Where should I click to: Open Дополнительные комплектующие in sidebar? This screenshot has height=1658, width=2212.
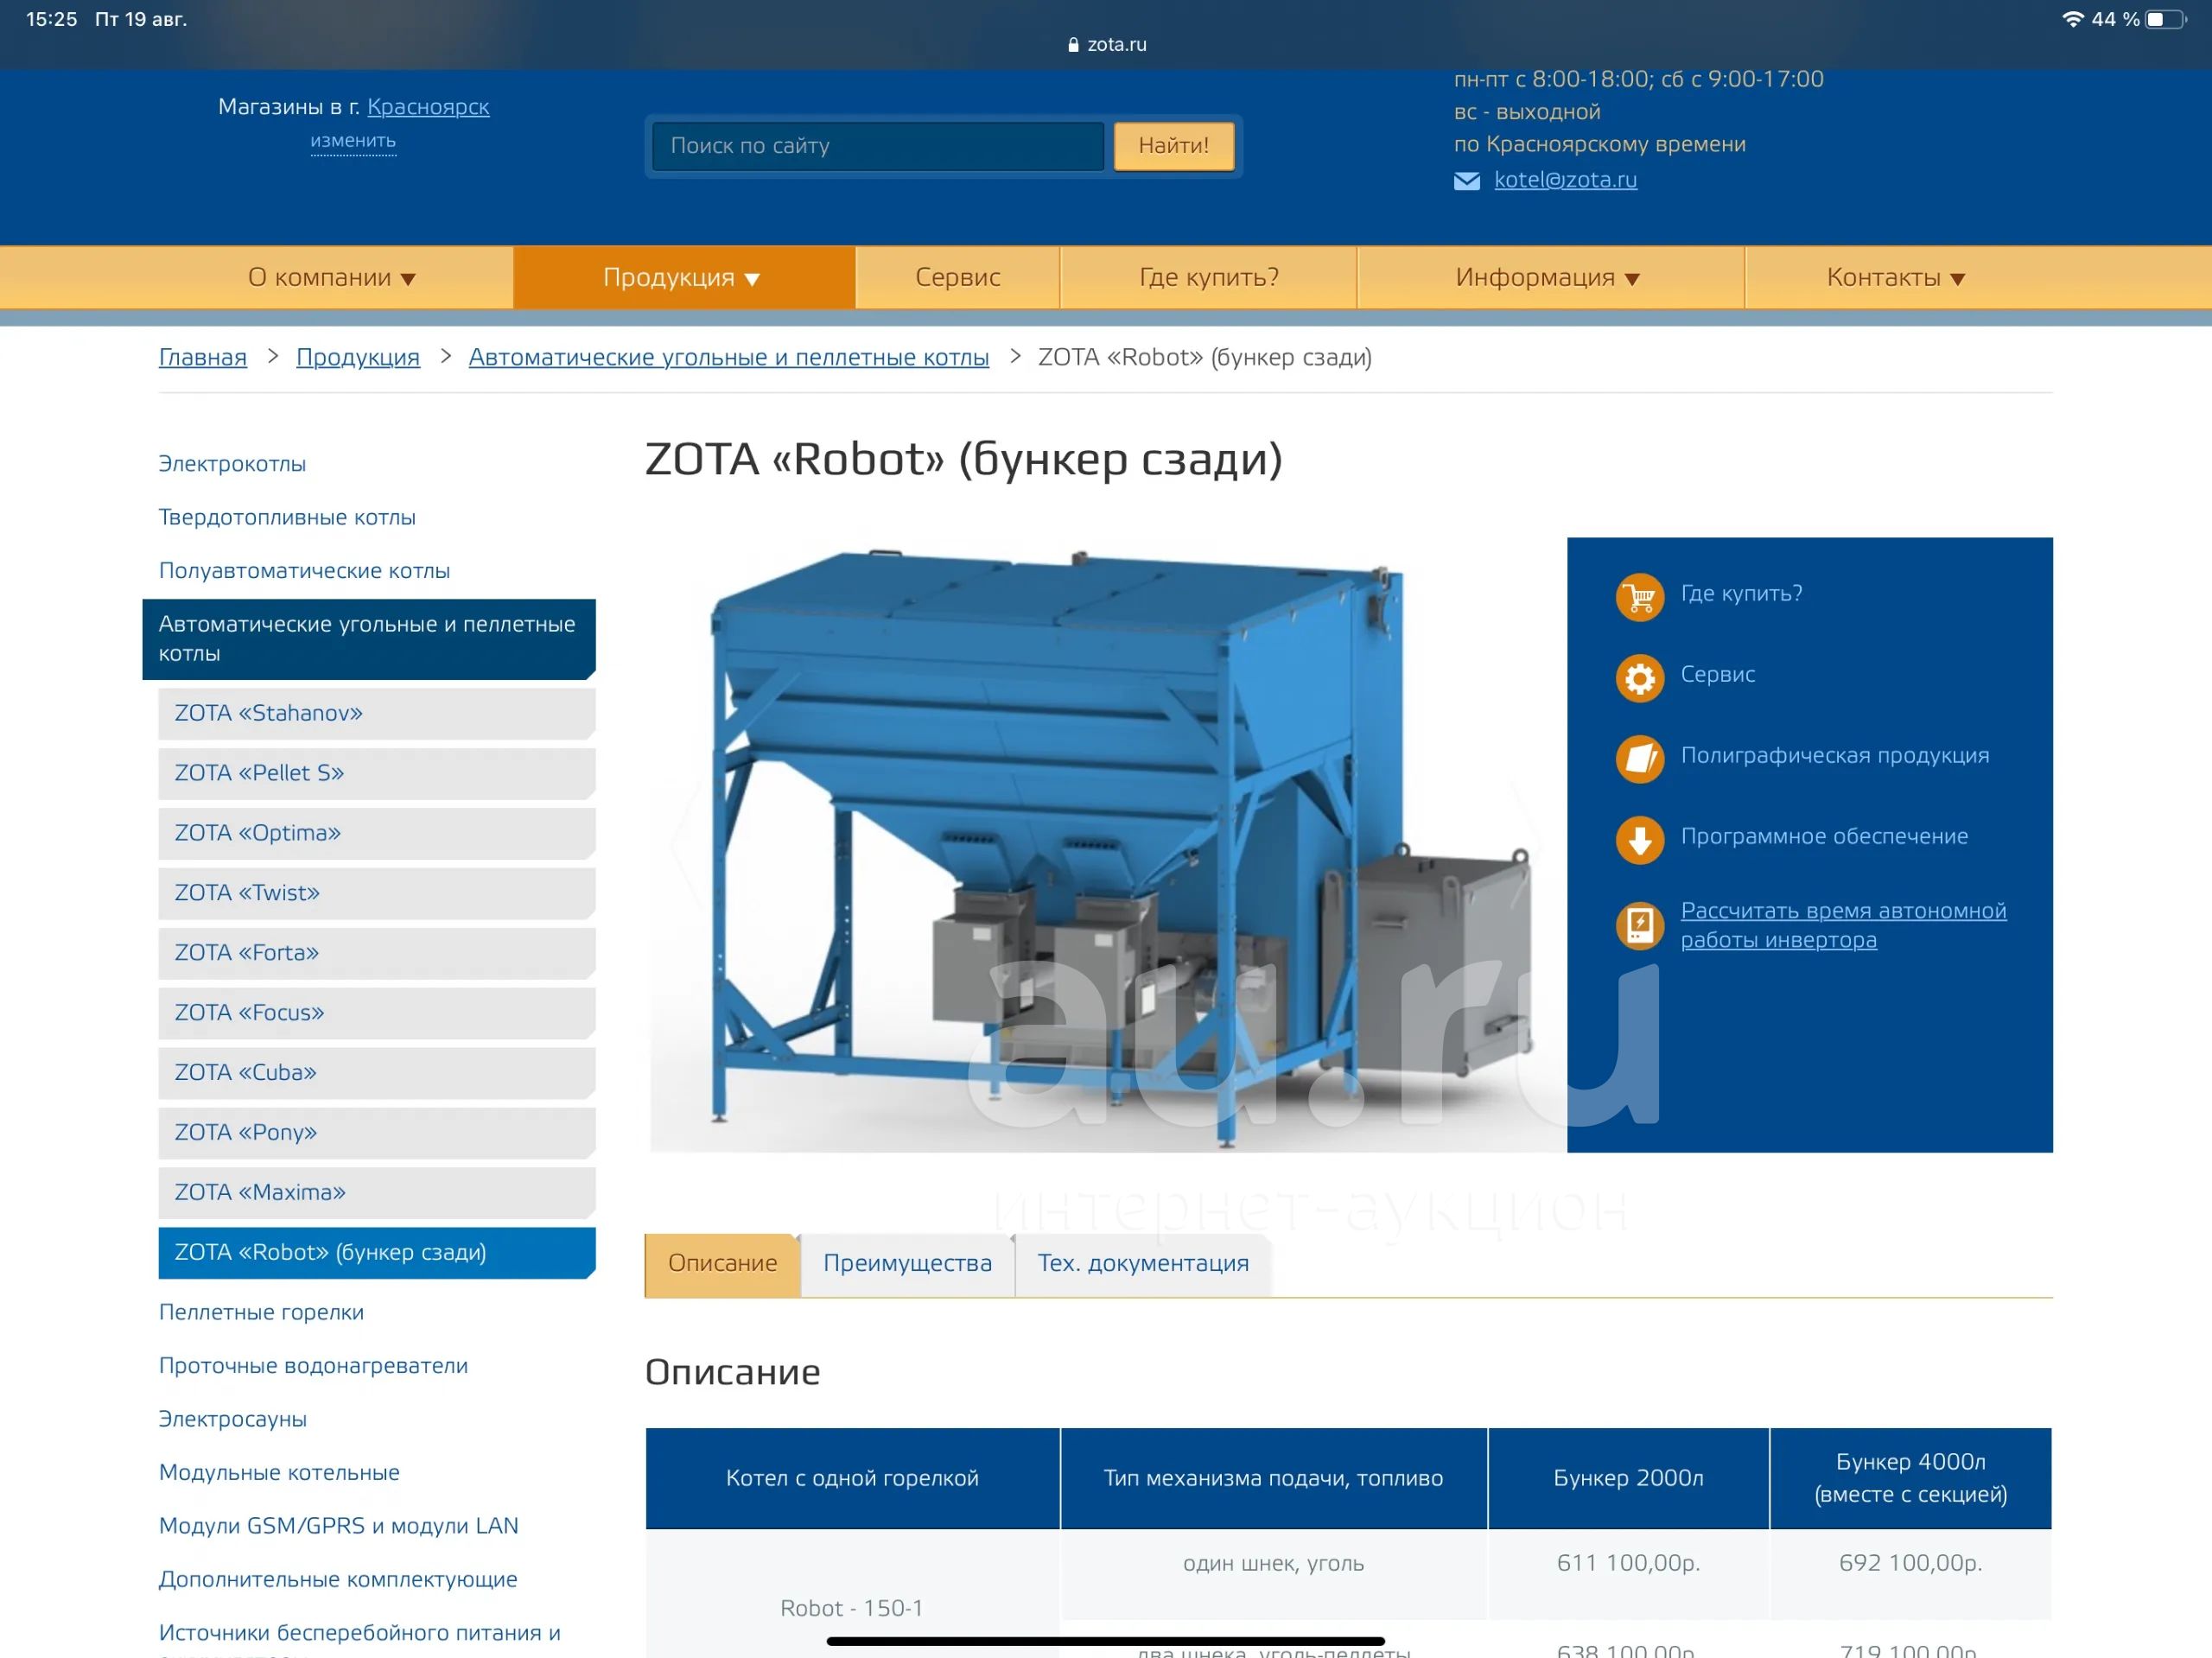coord(338,1580)
